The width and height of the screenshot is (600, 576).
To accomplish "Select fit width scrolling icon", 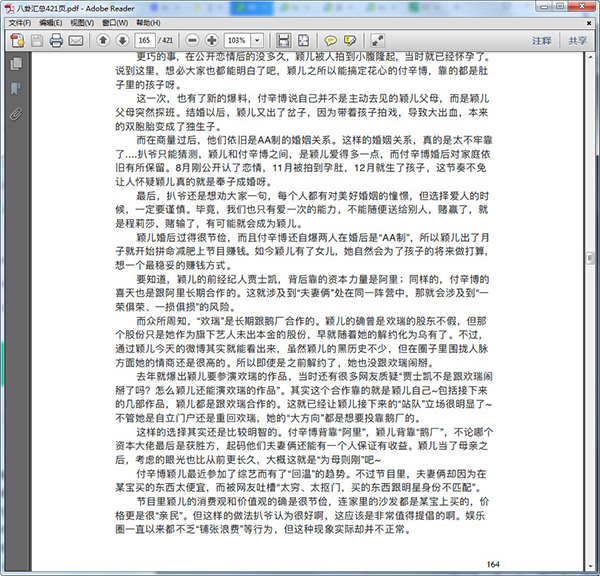I will tap(284, 40).
